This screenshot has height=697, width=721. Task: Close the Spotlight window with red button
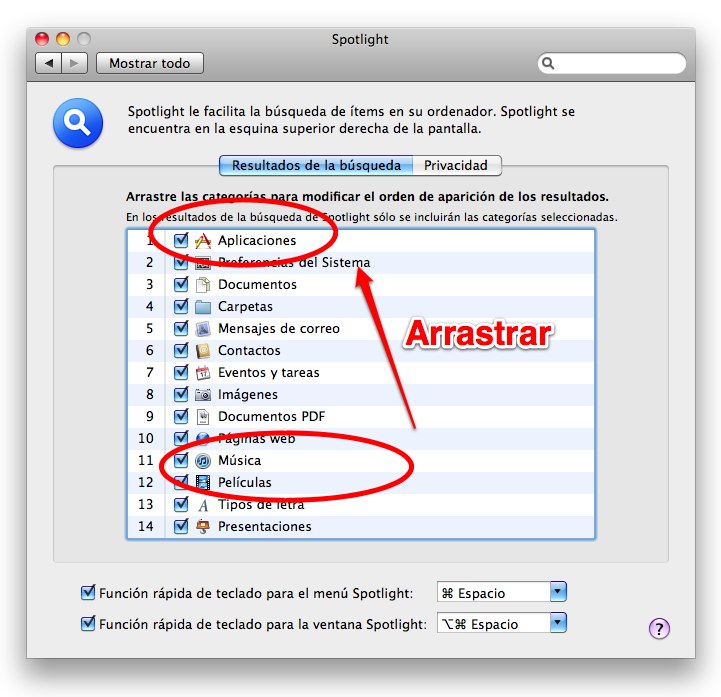click(42, 39)
